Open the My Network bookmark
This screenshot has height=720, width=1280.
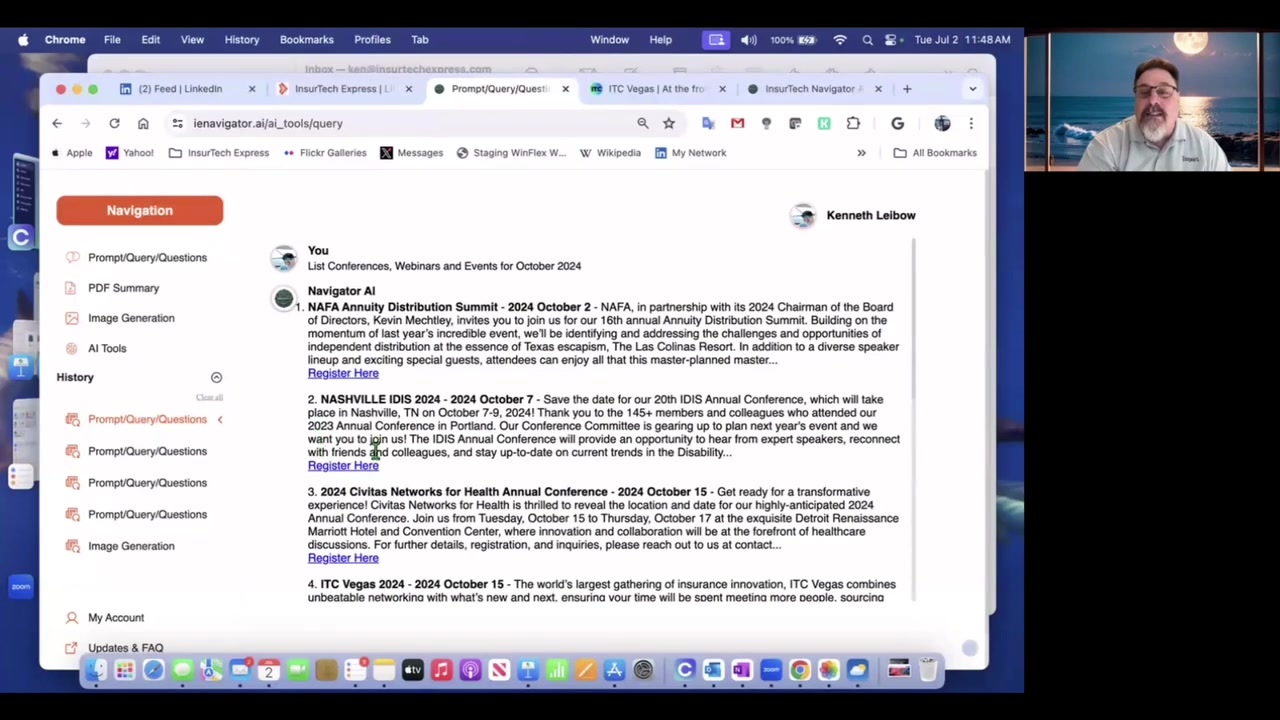(x=690, y=153)
